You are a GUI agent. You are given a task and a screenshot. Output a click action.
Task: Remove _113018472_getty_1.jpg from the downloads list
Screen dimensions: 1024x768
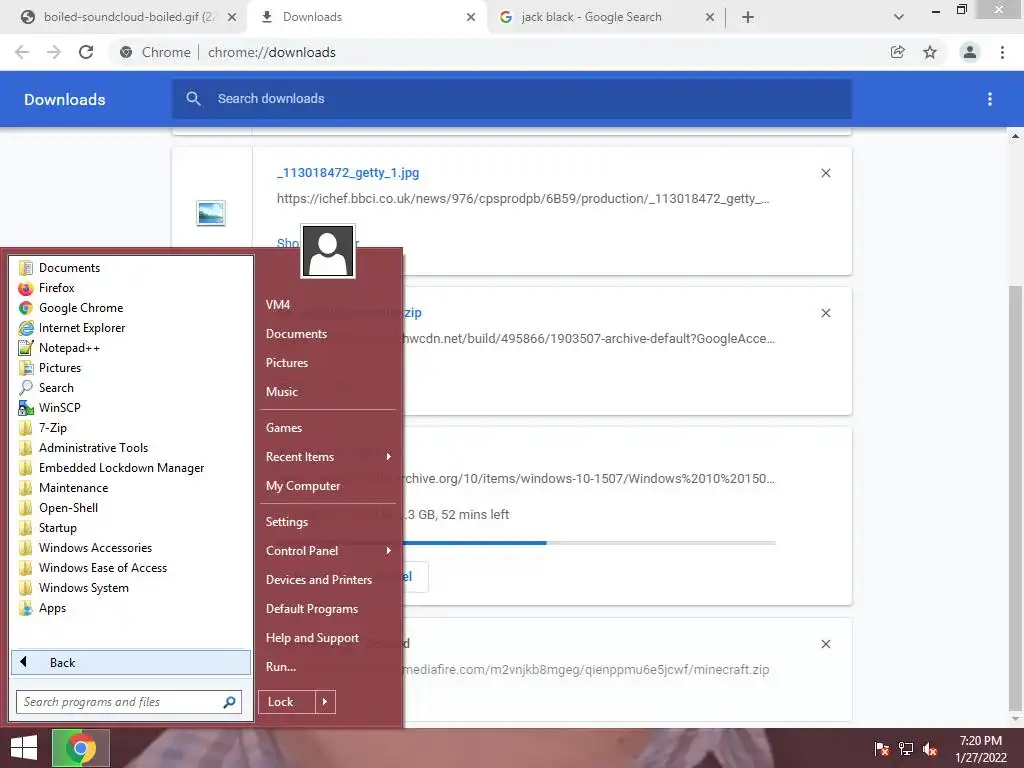826,173
